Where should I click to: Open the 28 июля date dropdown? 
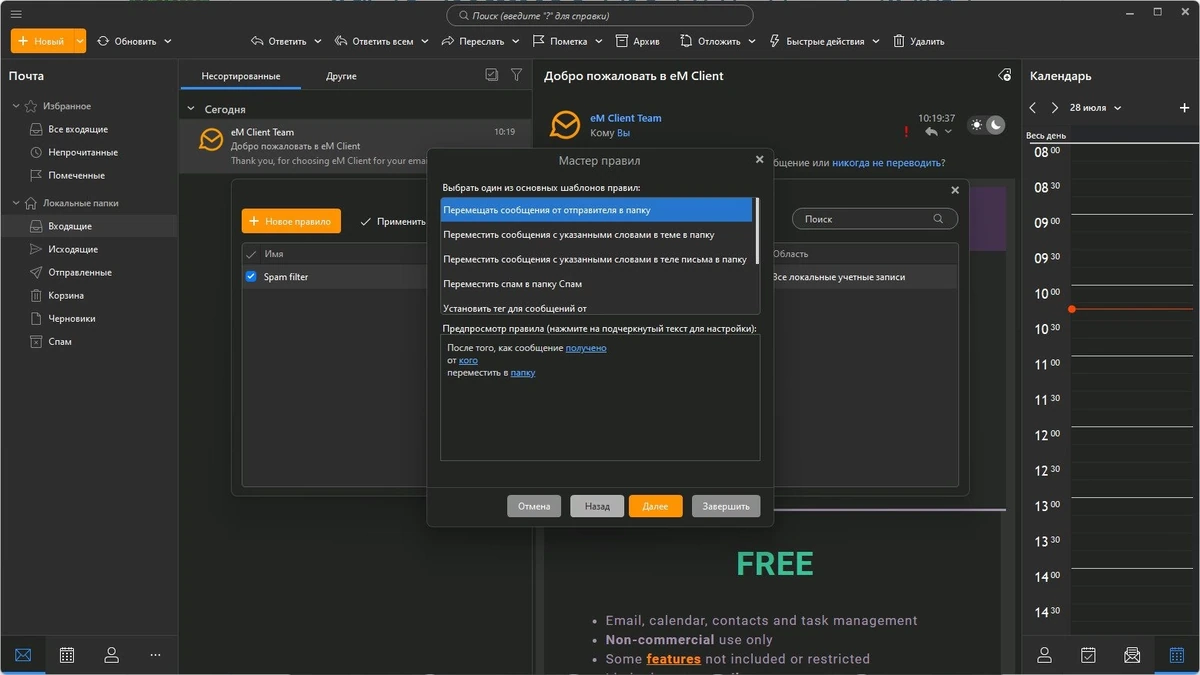(x=1095, y=108)
